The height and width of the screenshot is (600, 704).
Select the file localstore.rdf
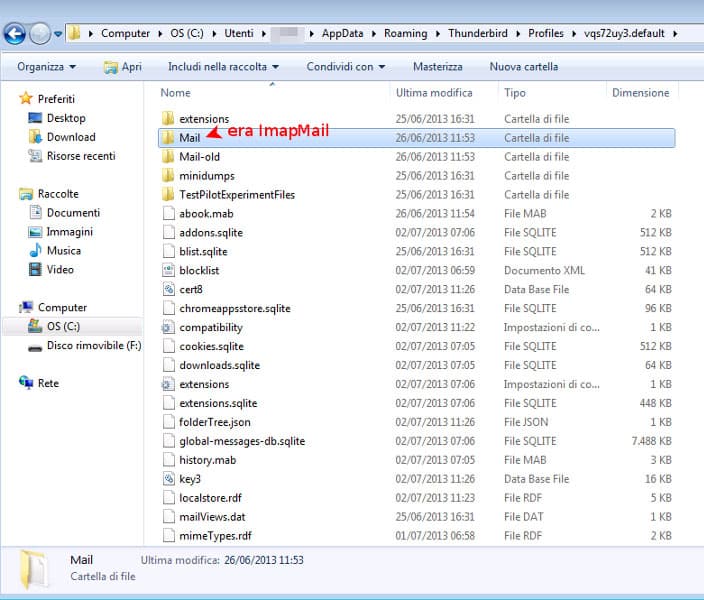(x=210, y=498)
